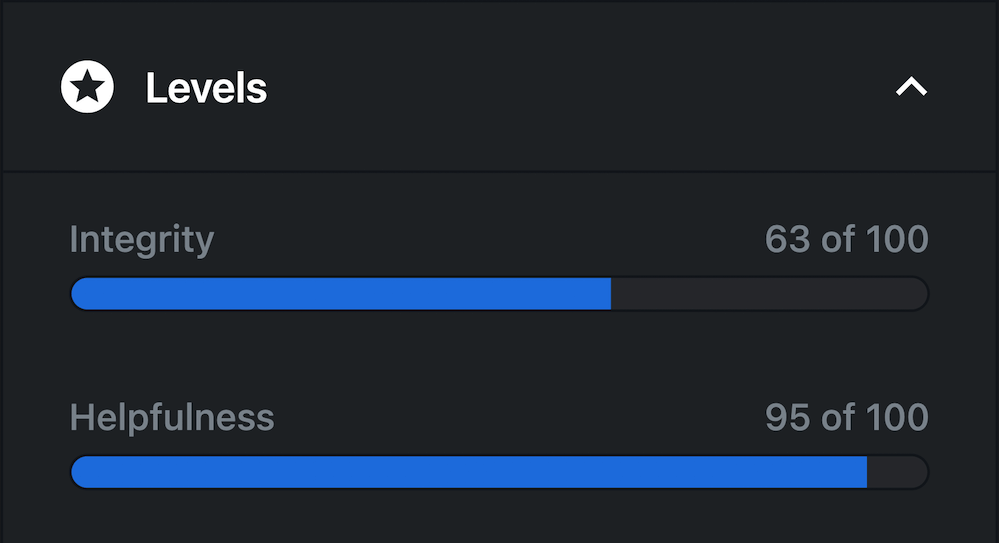The image size is (999, 543).
Task: Click the Levels heading text
Action: tap(206, 89)
